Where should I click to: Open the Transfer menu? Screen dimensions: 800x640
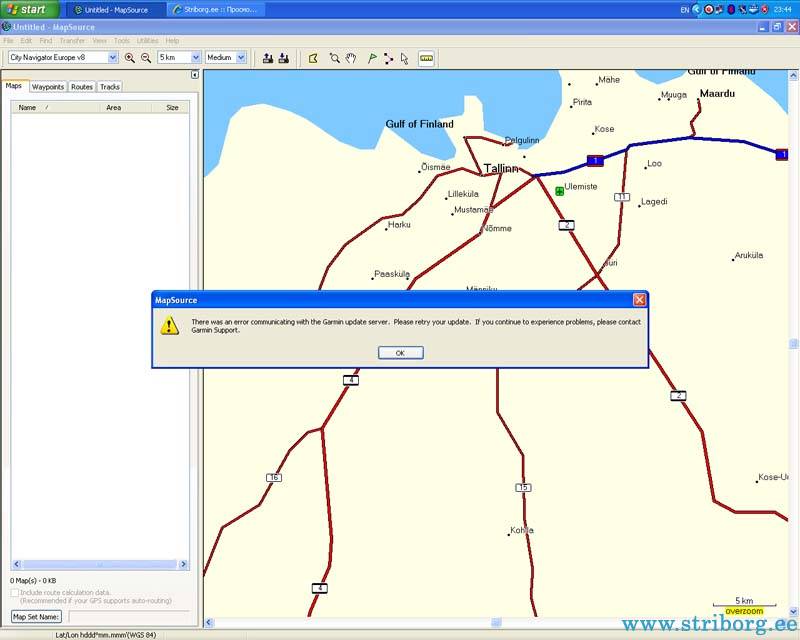tap(72, 41)
